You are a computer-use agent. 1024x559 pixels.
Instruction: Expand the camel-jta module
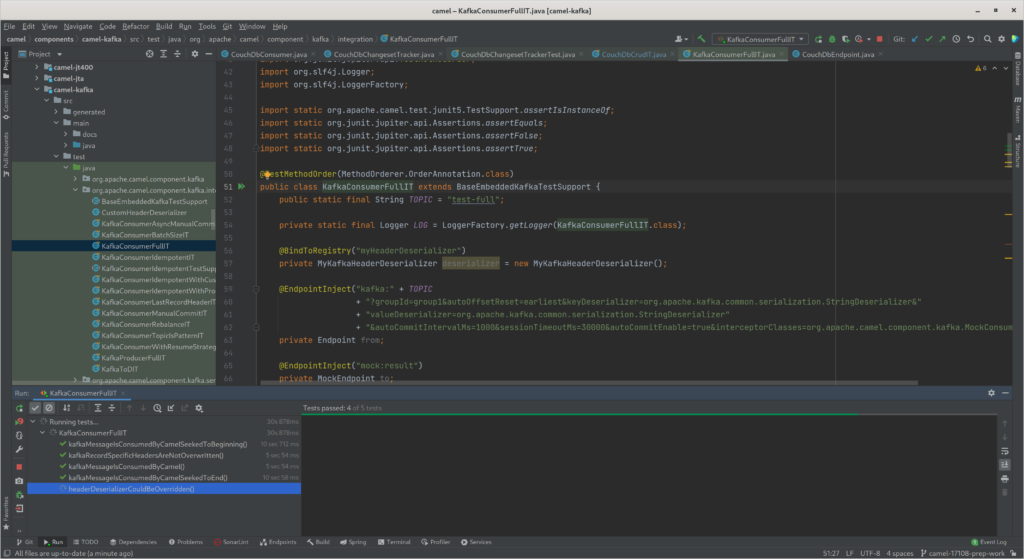pyautogui.click(x=37, y=78)
